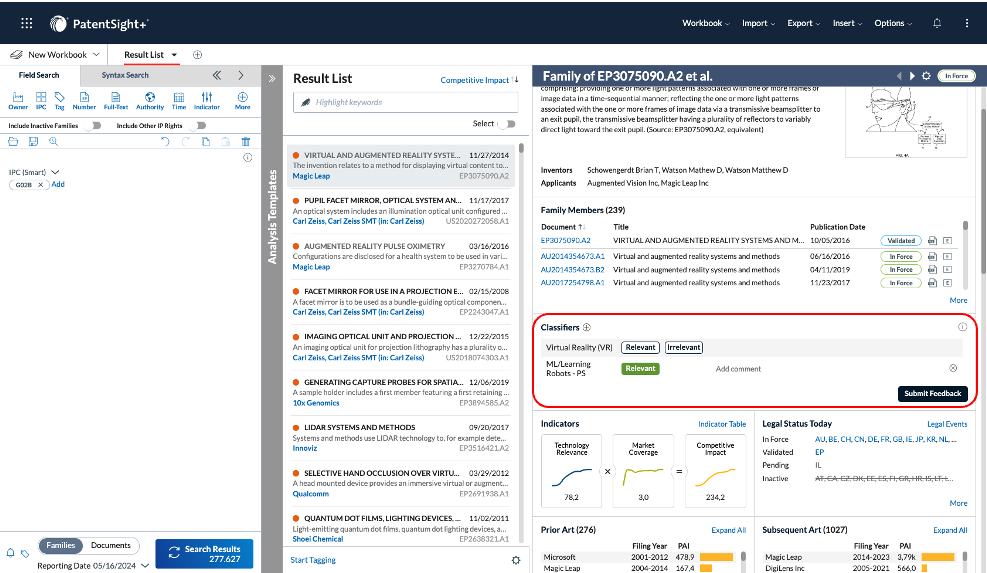Open the Import menu

coord(758,23)
